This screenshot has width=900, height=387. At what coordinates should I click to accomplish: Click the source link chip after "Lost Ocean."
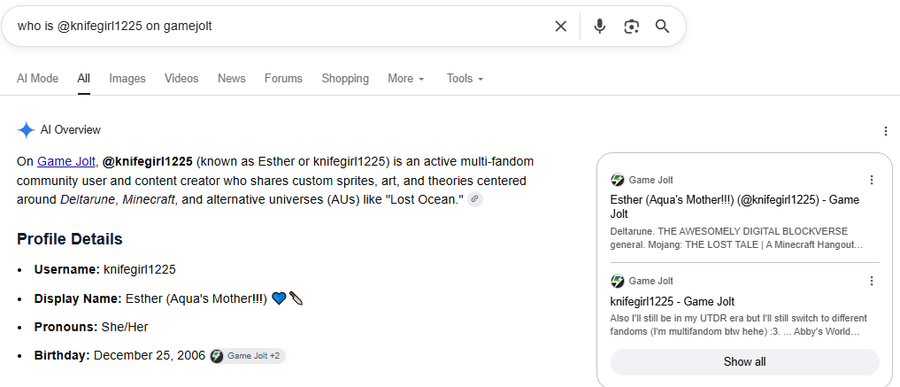[474, 199]
